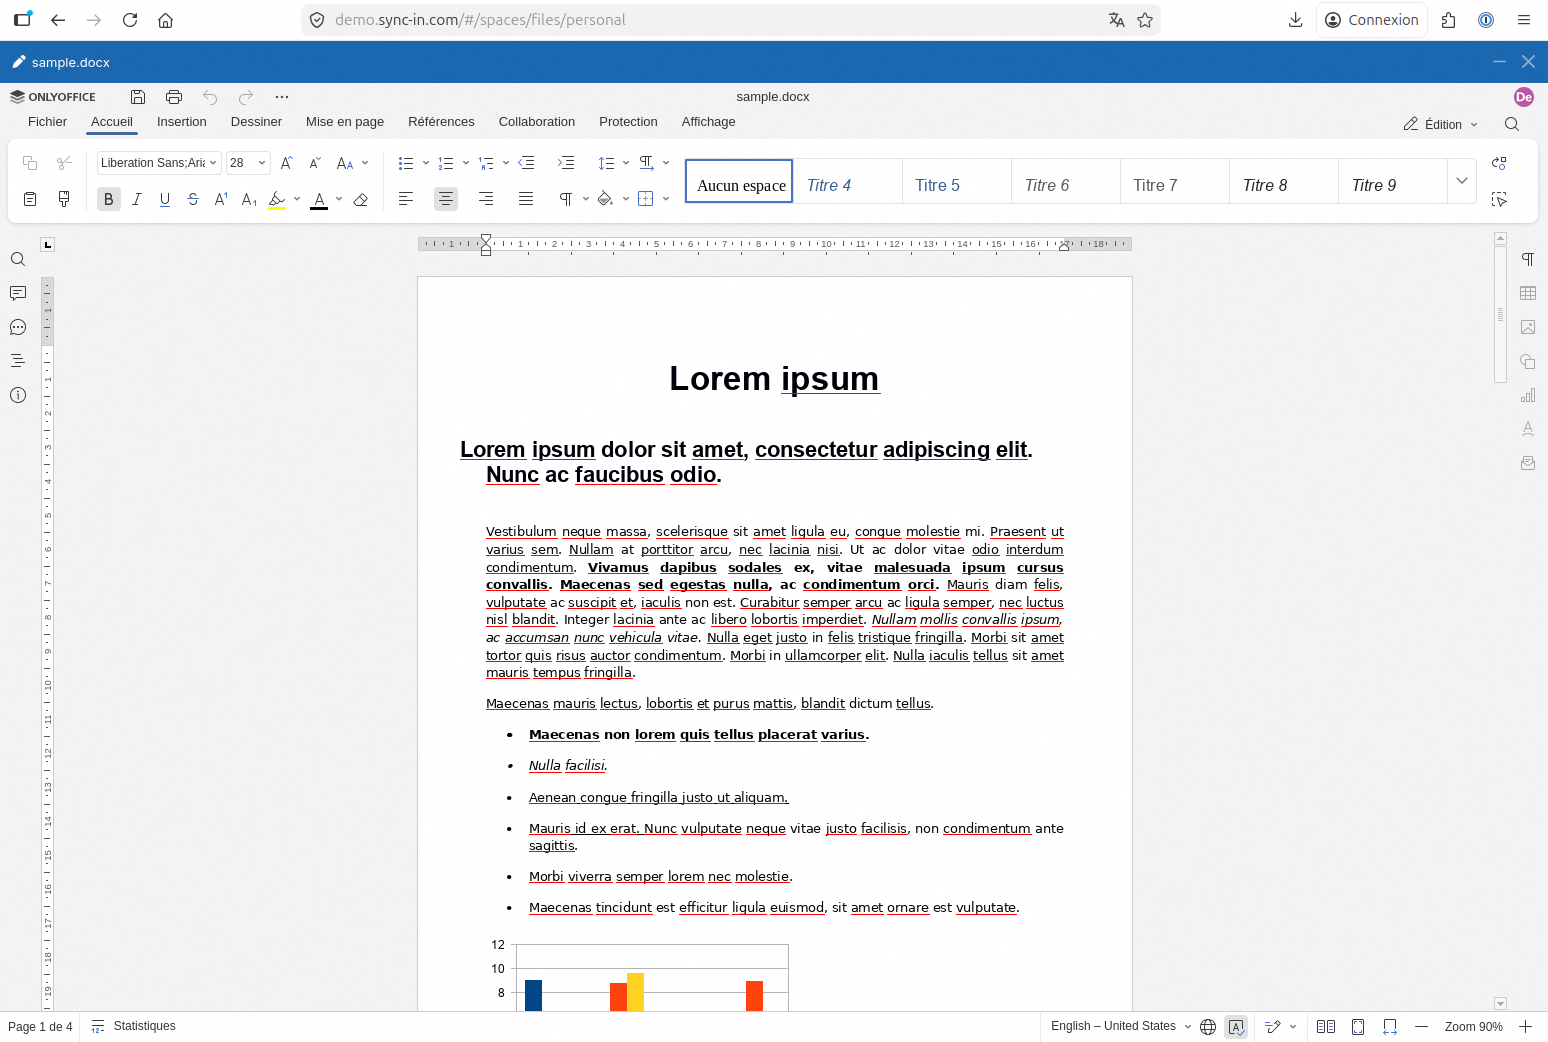Increase paragraph indent
The image size is (1548, 1042).
tap(566, 163)
